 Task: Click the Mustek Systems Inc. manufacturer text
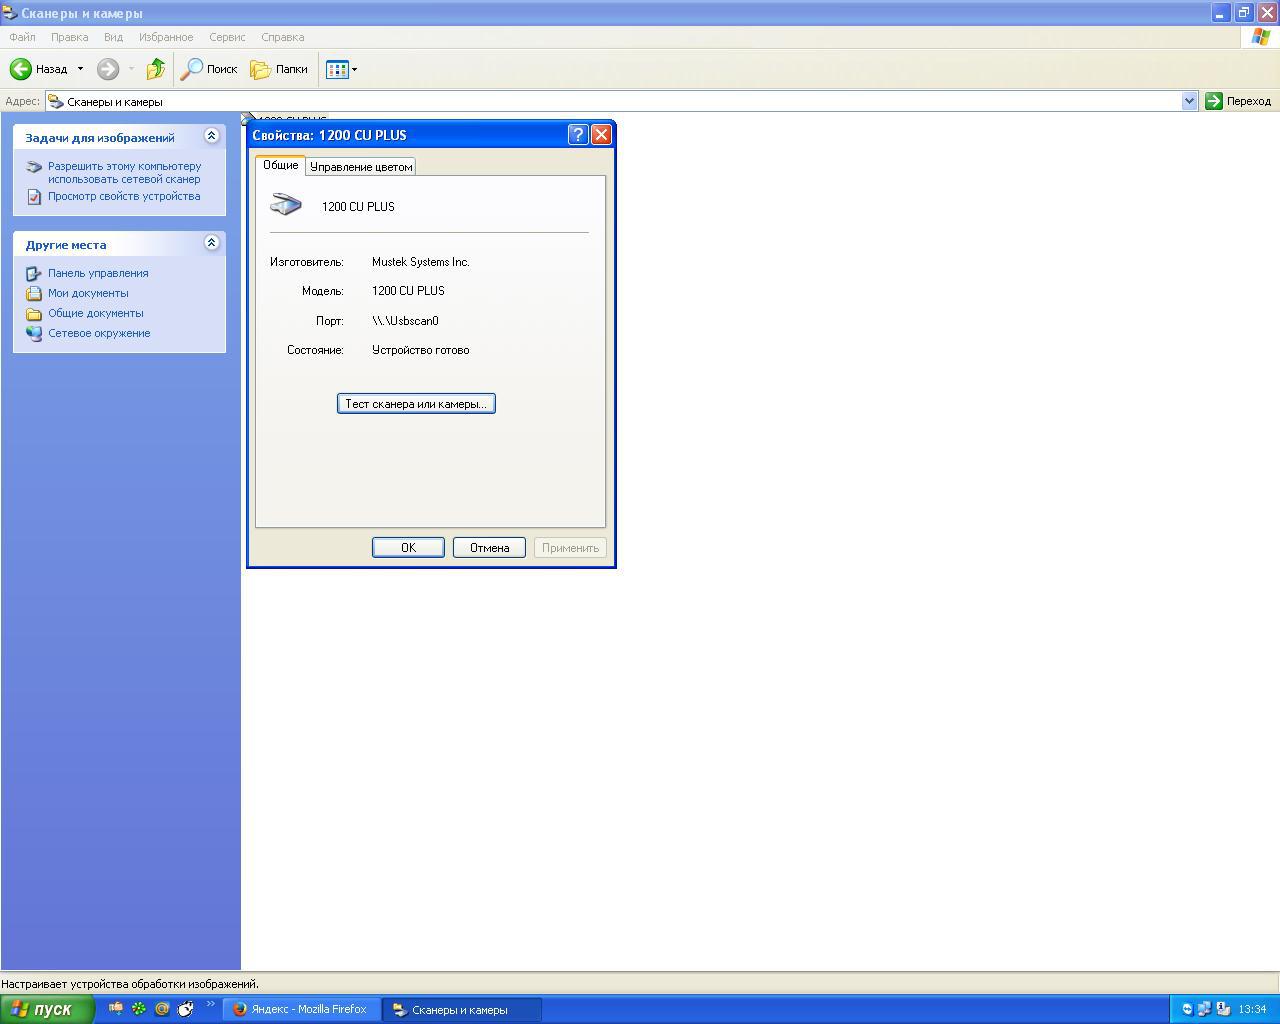421,262
